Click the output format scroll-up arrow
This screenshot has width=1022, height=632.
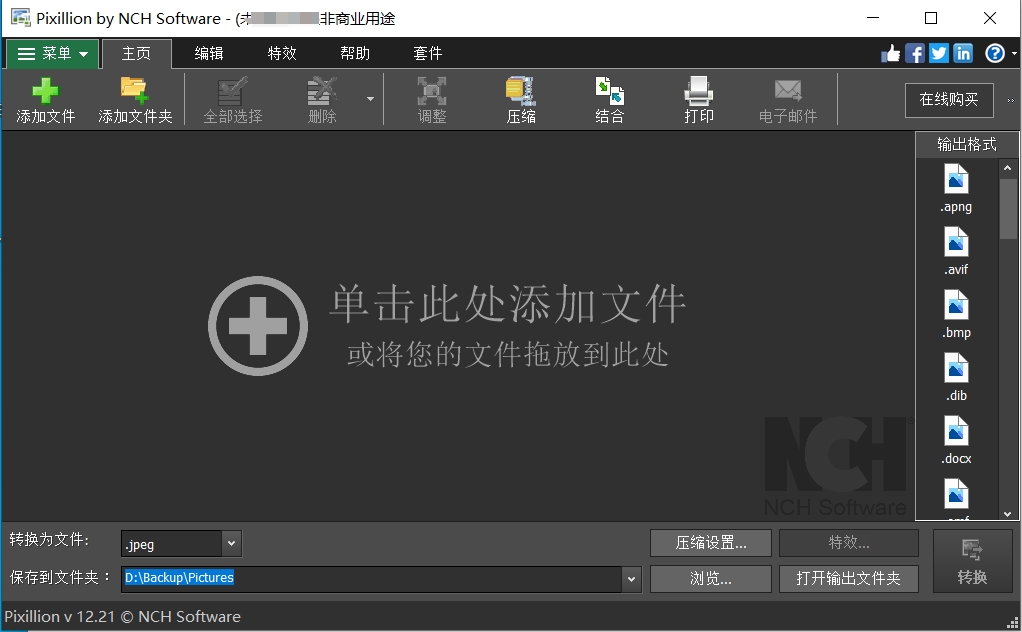(1008, 168)
